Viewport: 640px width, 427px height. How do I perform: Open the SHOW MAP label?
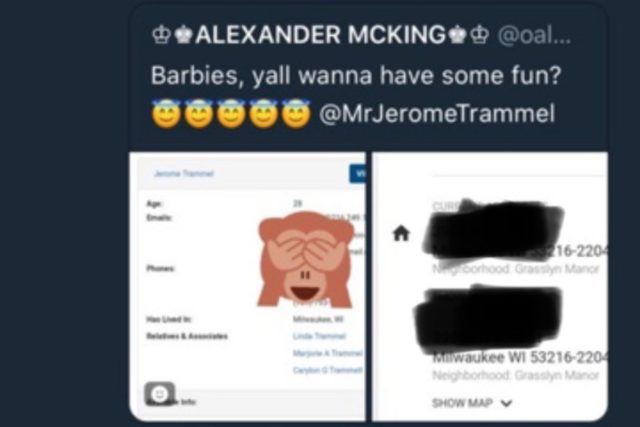click(462, 403)
